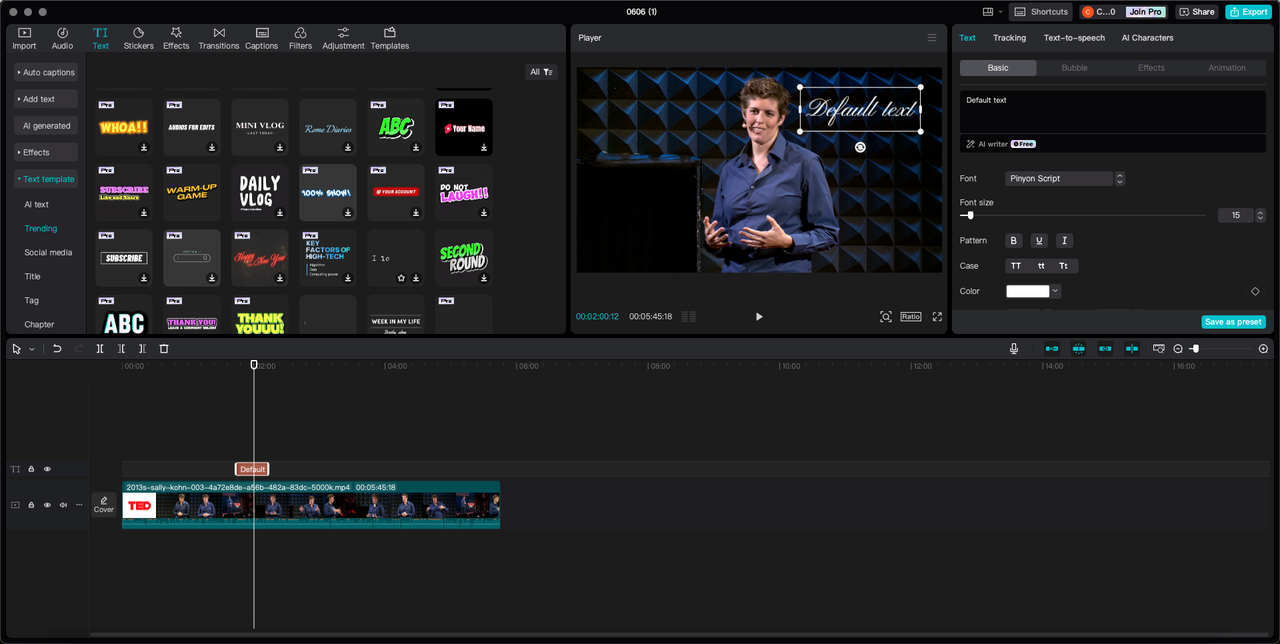Open the Filters panel
The width and height of the screenshot is (1280, 644).
[300, 39]
